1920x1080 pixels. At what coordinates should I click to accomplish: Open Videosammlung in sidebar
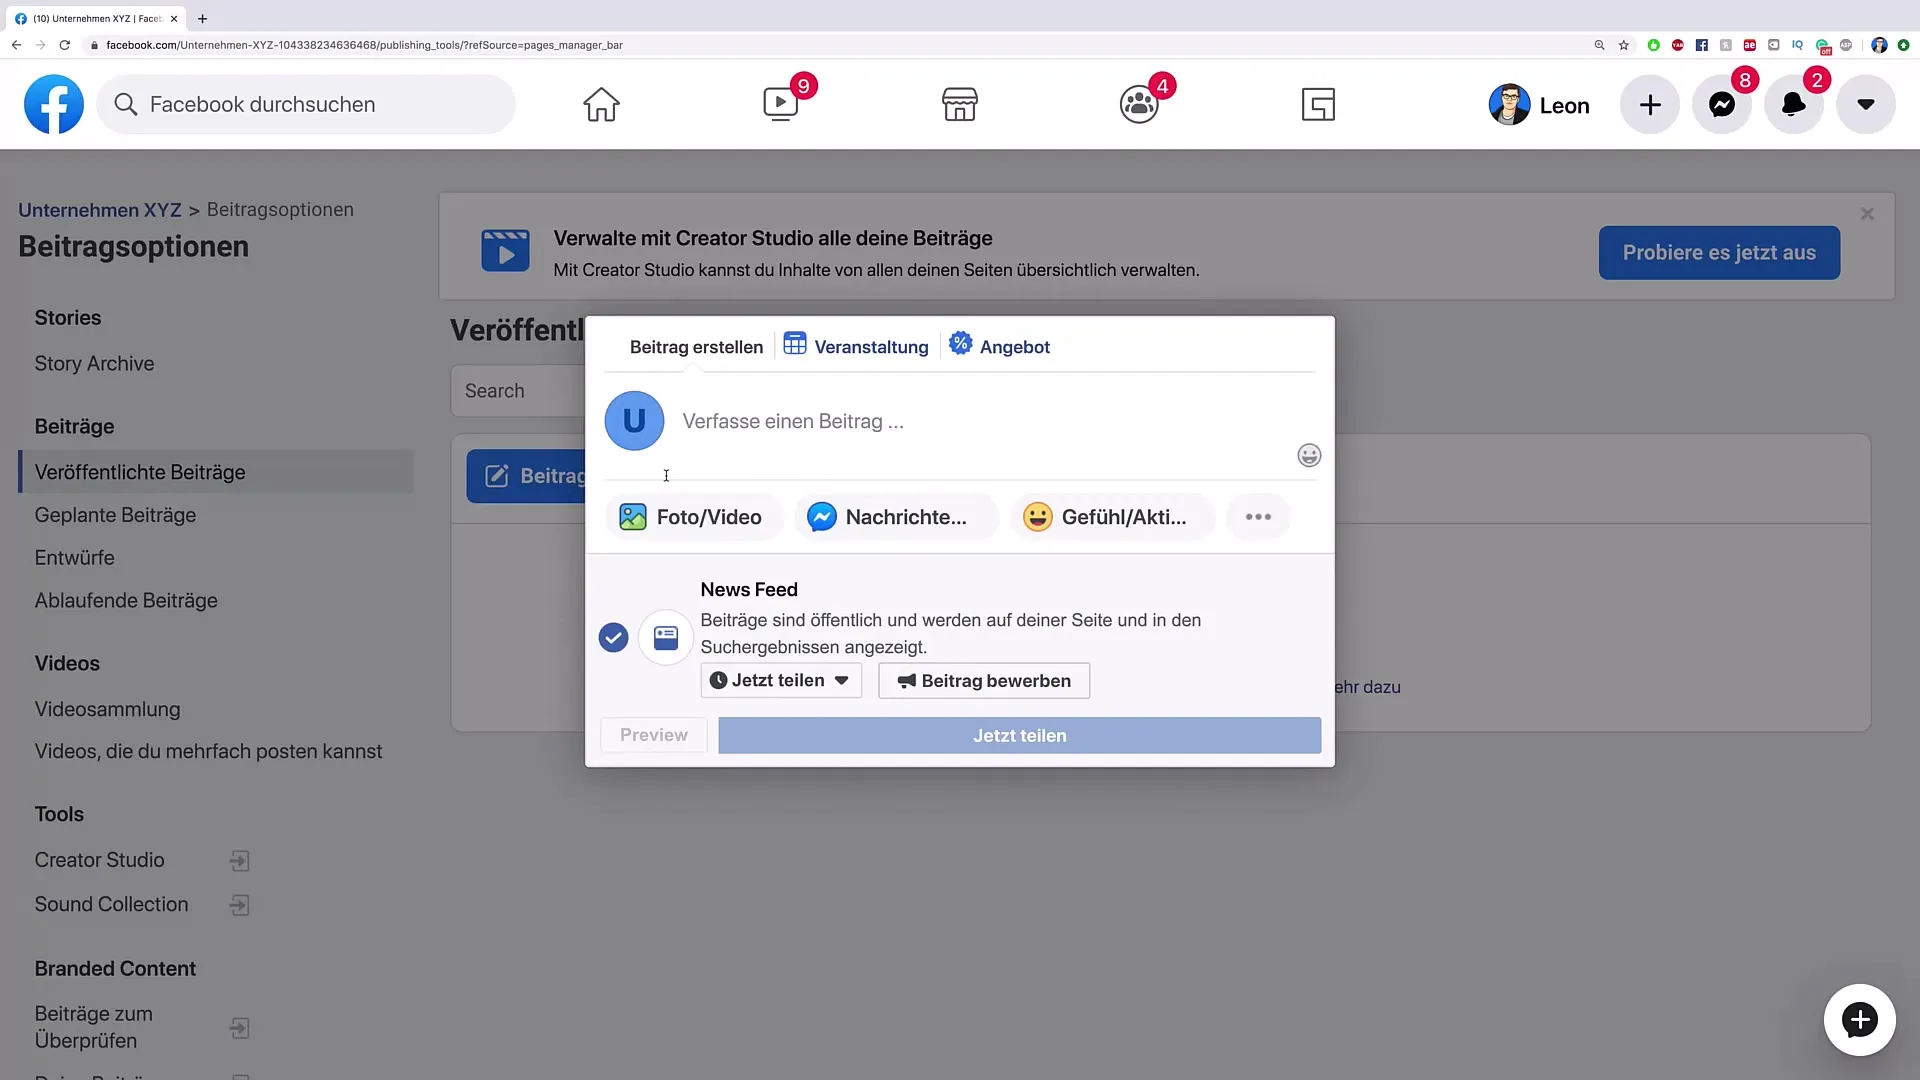tap(107, 710)
